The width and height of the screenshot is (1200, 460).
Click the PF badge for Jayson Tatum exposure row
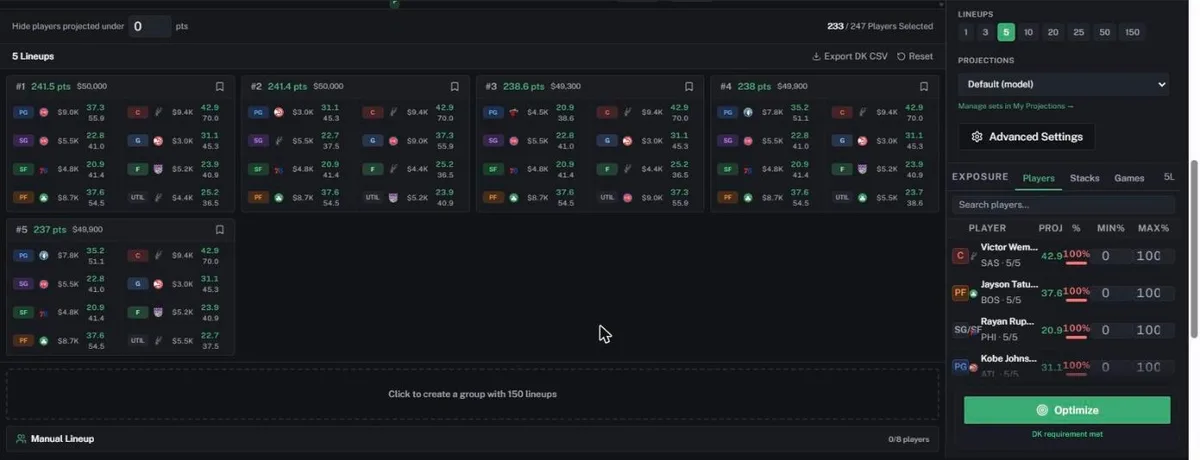tap(960, 293)
